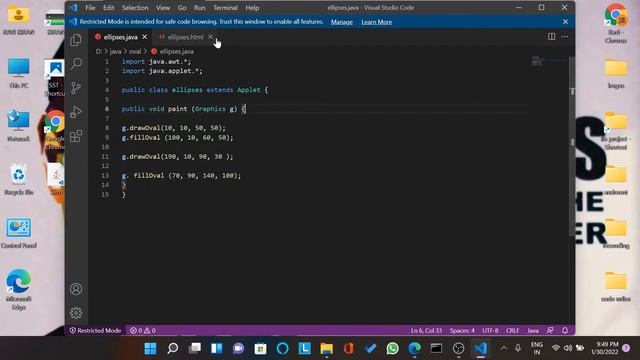Open the Run menu

[200, 8]
